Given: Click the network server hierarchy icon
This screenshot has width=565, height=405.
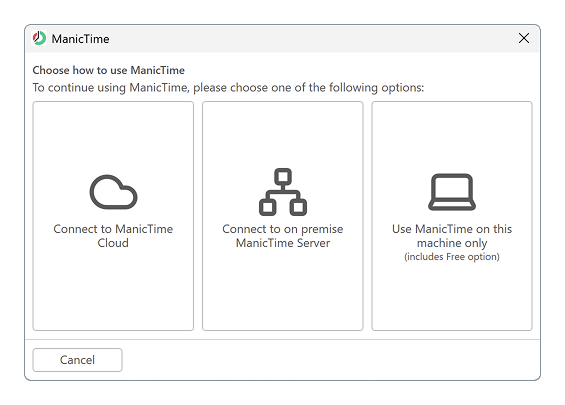Looking at the screenshot, I should (283, 192).
